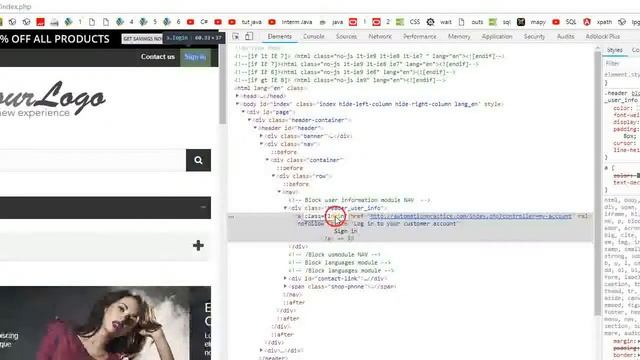
Task: Switch to the Sources tab
Action: (x=346, y=37)
